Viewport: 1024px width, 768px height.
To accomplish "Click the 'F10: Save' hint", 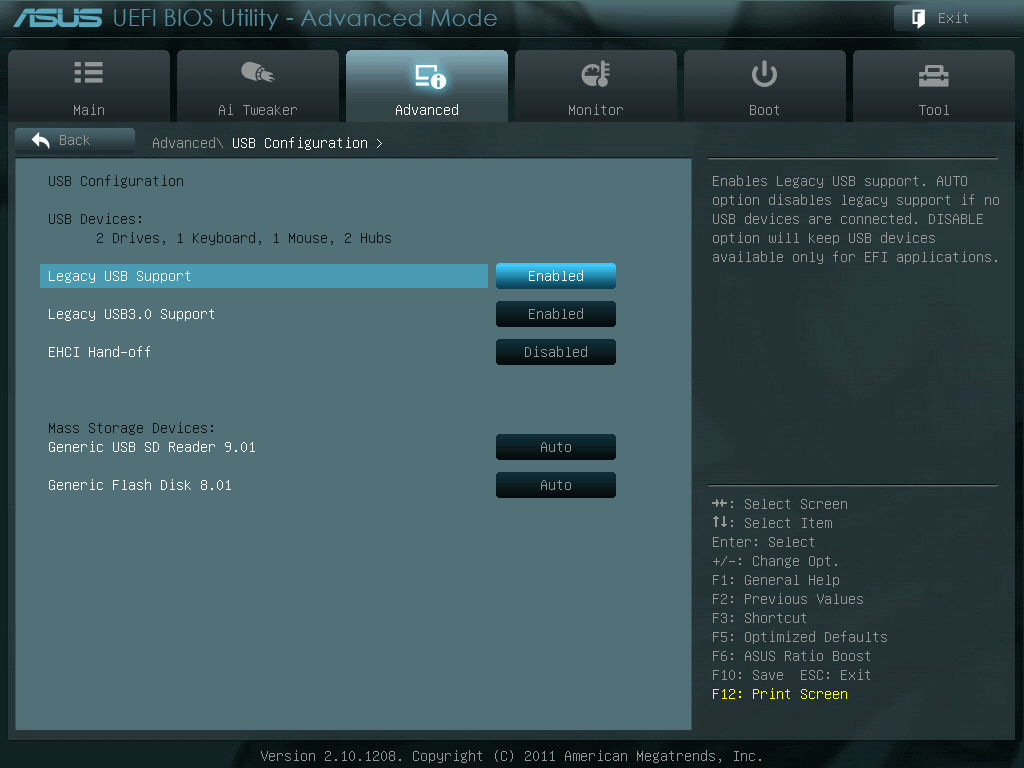I will 748,675.
